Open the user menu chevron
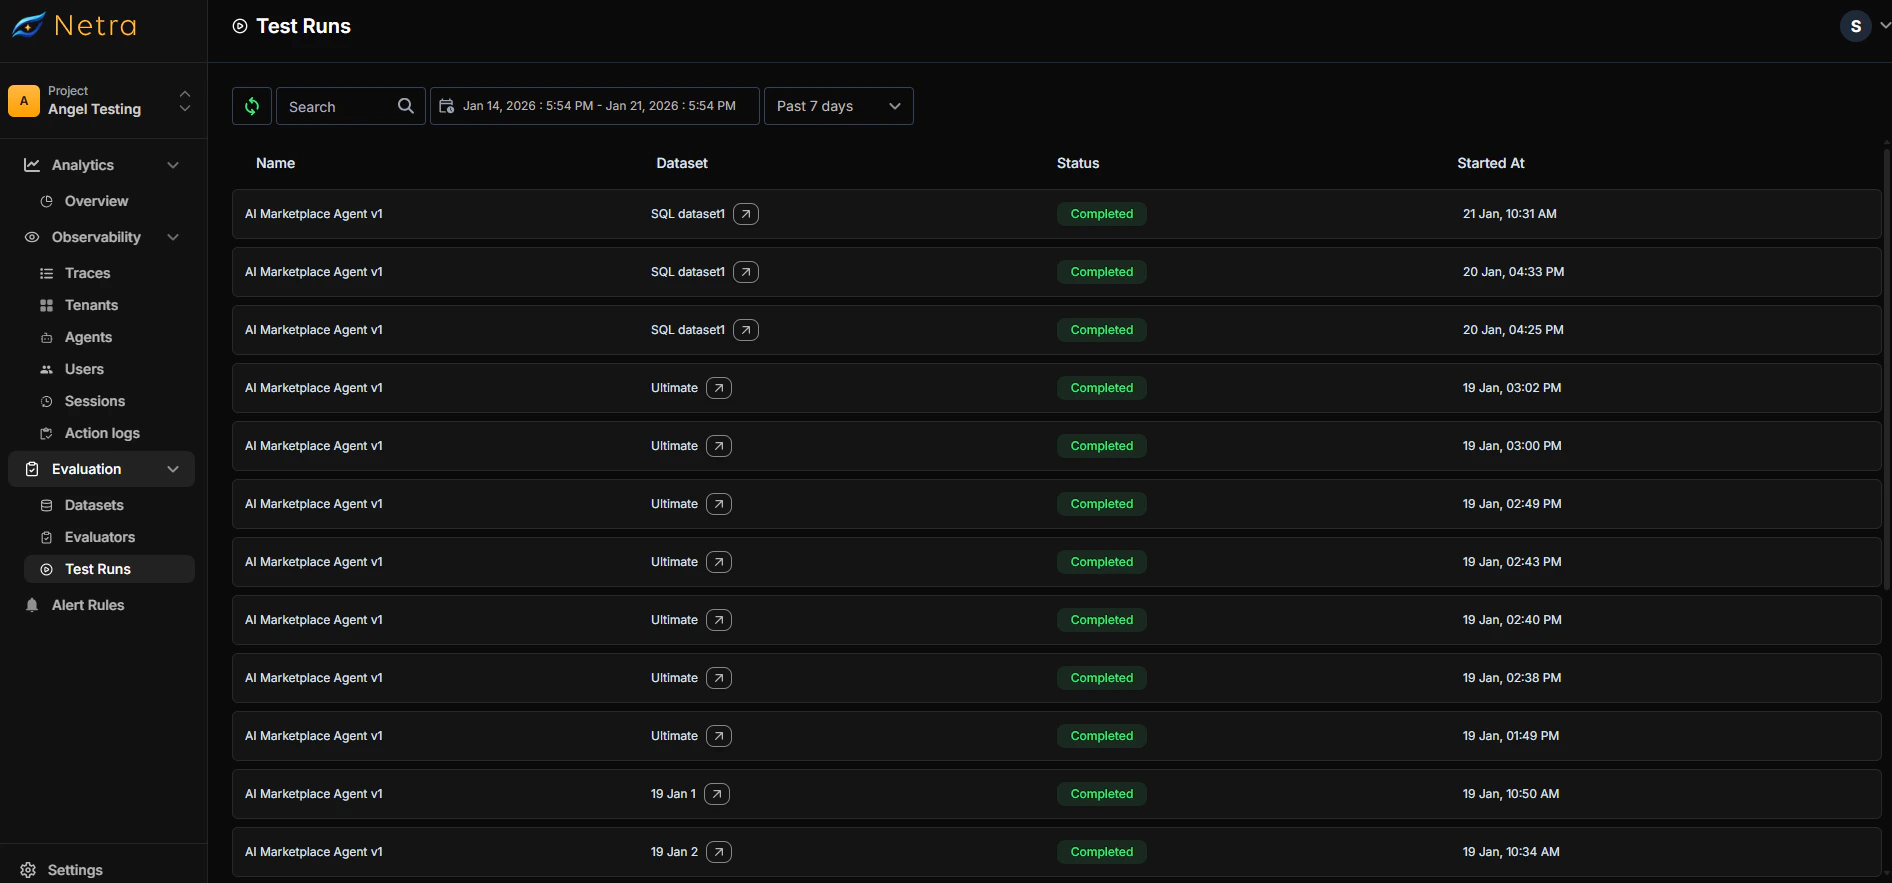 pyautogui.click(x=1884, y=26)
